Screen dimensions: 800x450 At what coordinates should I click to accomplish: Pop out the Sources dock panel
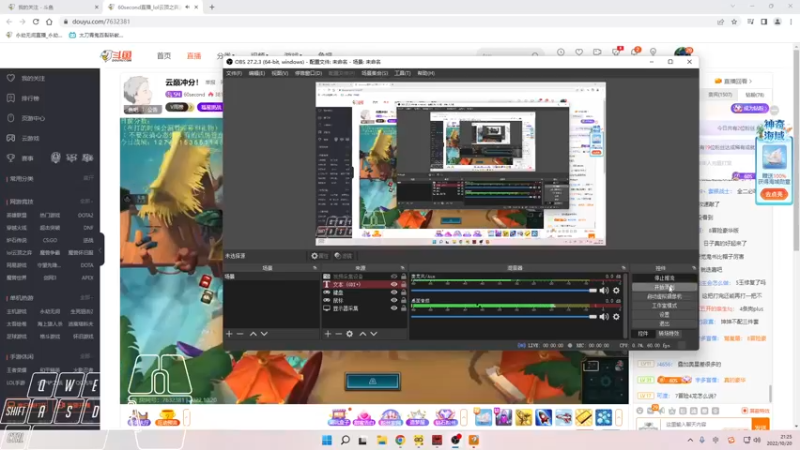[403, 268]
